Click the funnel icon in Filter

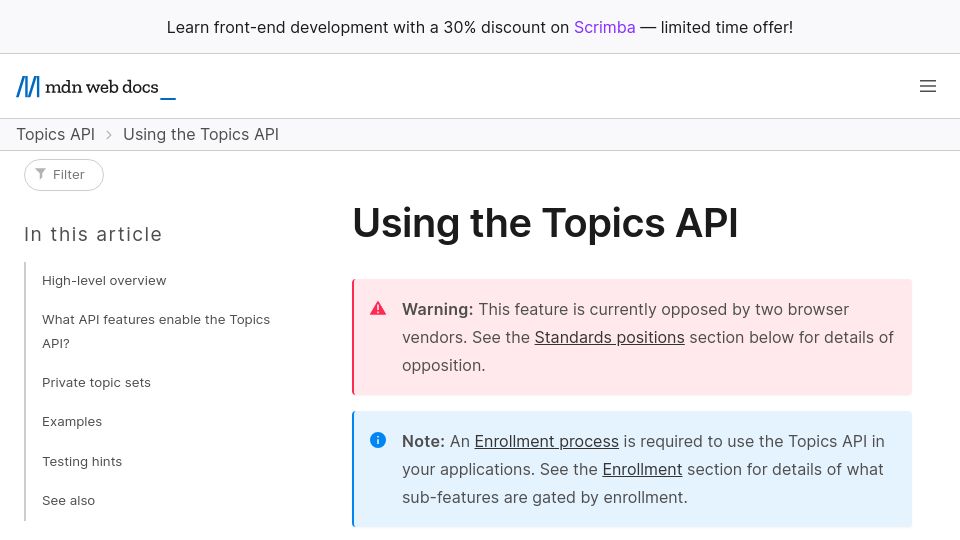click(x=40, y=174)
